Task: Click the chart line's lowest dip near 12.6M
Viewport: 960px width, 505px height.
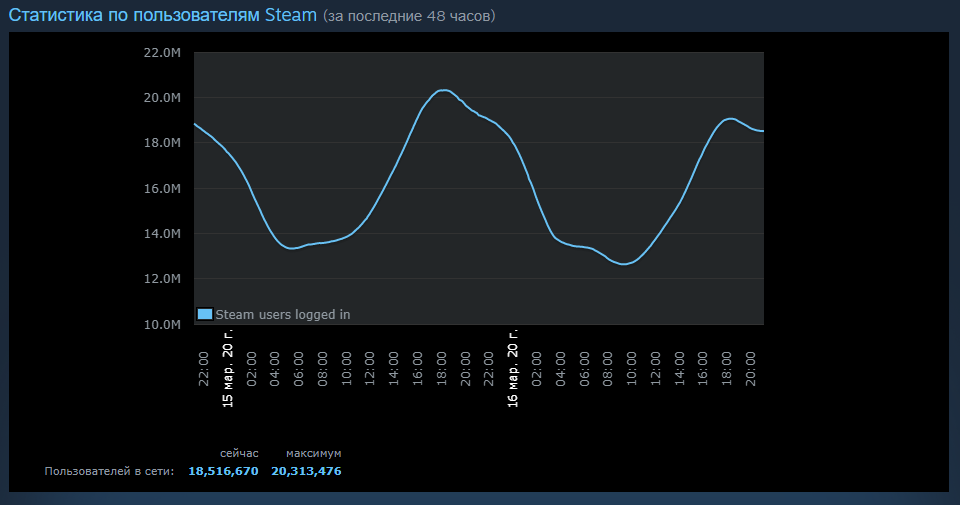Action: pyautogui.click(x=623, y=264)
